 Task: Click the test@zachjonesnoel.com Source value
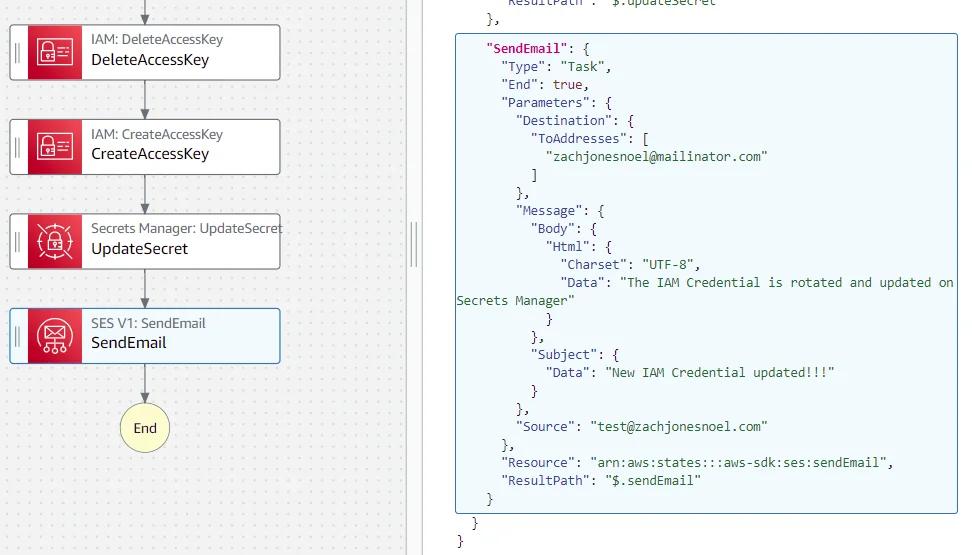coord(678,426)
